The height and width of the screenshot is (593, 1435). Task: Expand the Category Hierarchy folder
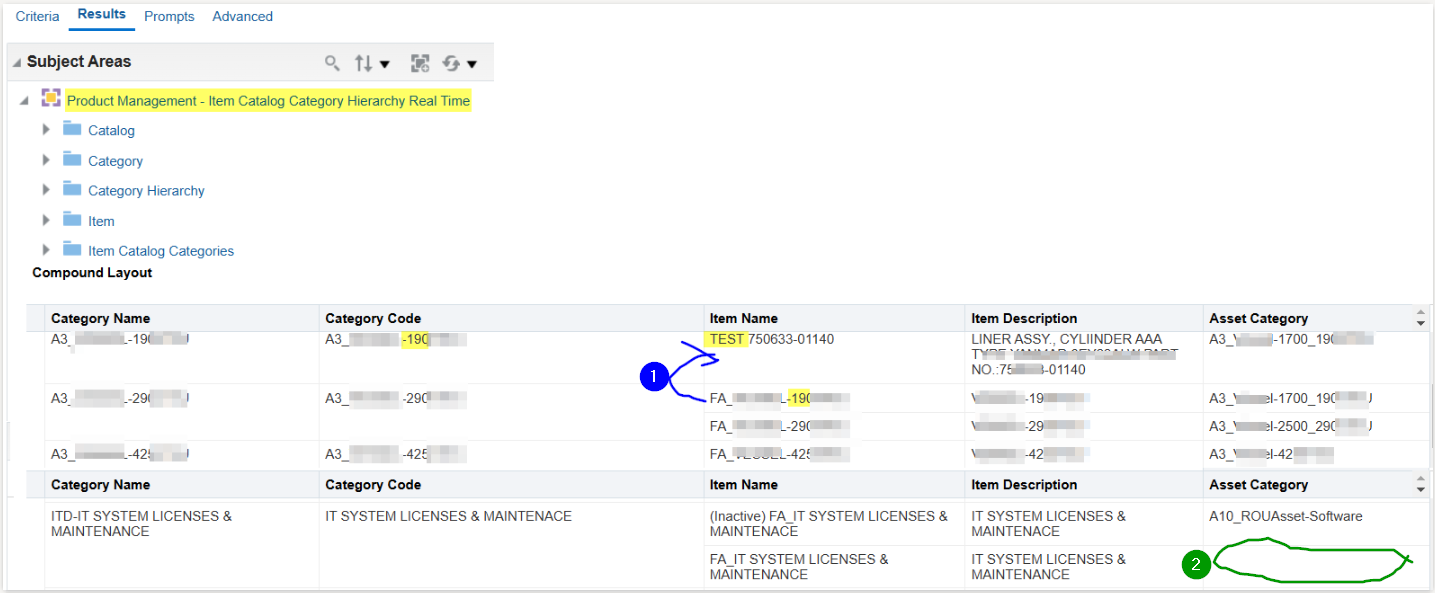(x=46, y=190)
